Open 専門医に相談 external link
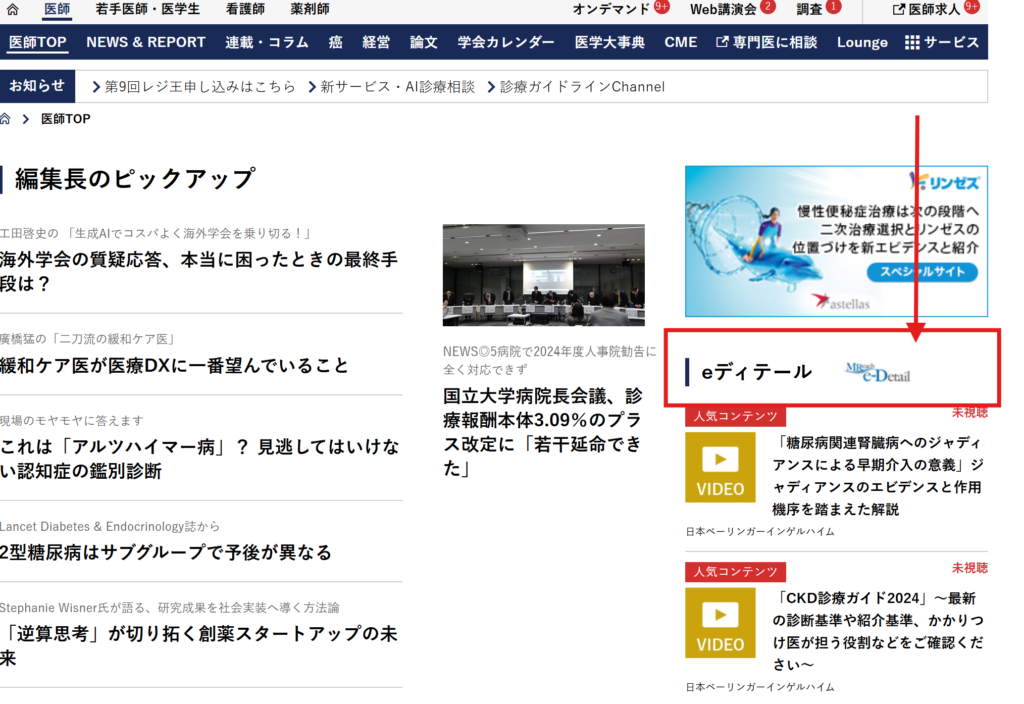The width and height of the screenshot is (1024, 704). tap(767, 42)
